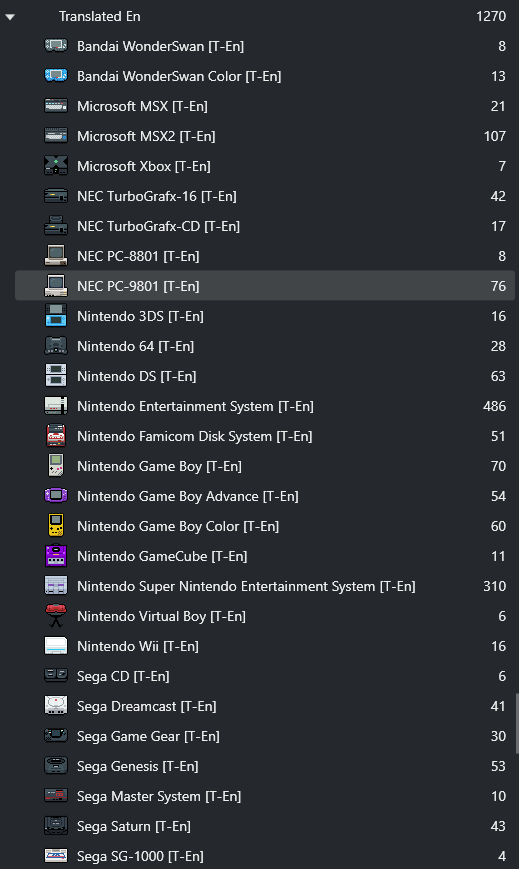Open Nintendo Wii [T-En] platform

coord(264,646)
